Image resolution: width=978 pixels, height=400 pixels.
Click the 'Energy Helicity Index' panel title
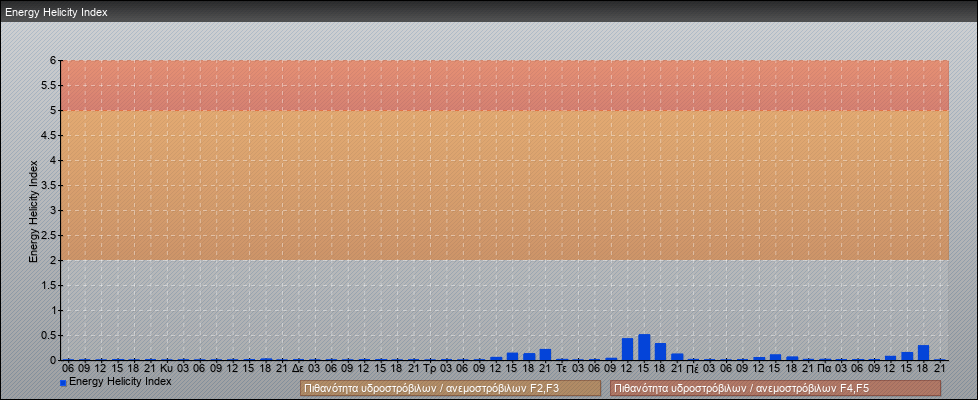[x=56, y=12]
